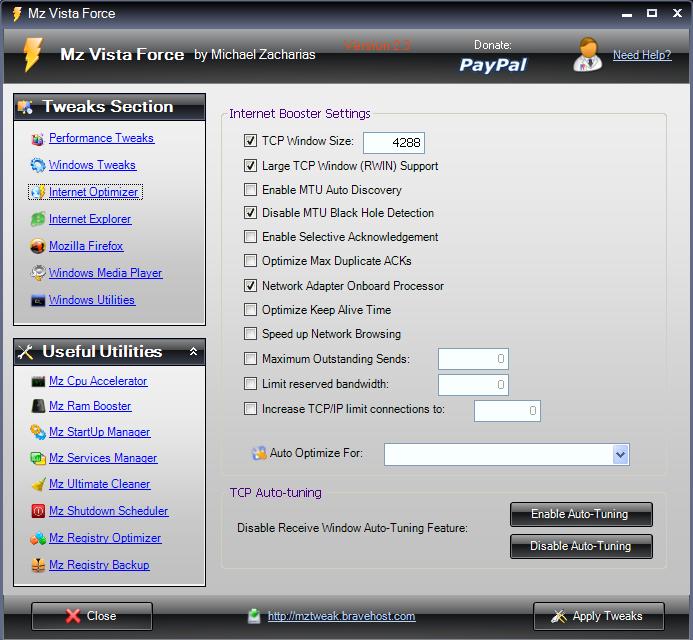Image resolution: width=693 pixels, height=640 pixels.
Task: Open Internet Explorer tweaks
Action: 90,219
